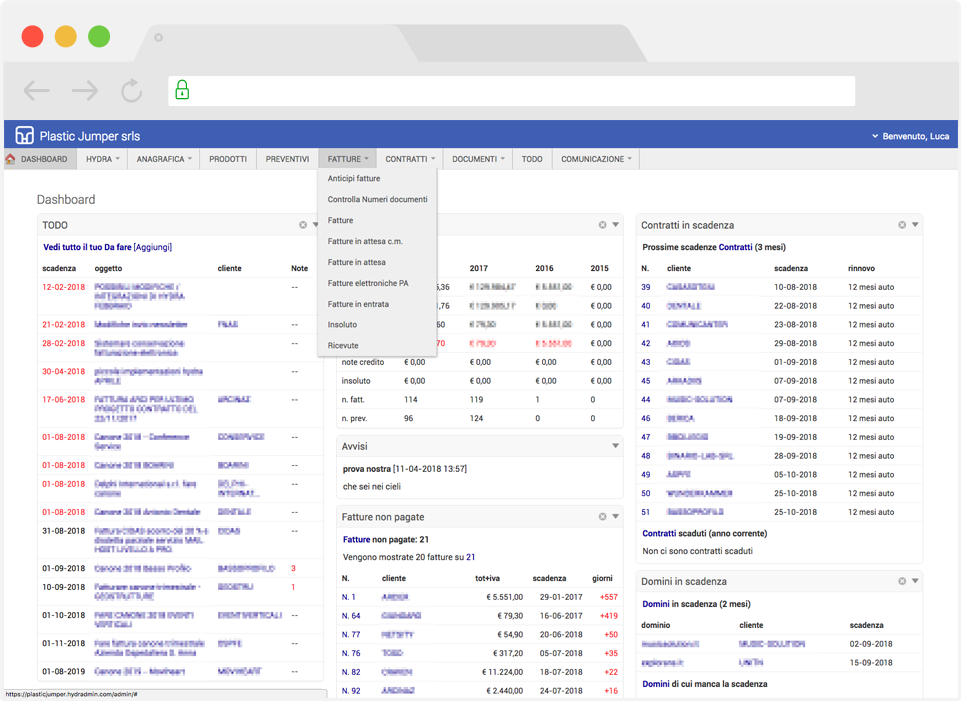The image size is (961, 701).
Task: Open Vedi tutto il tuo Da fare
Action: (x=88, y=247)
